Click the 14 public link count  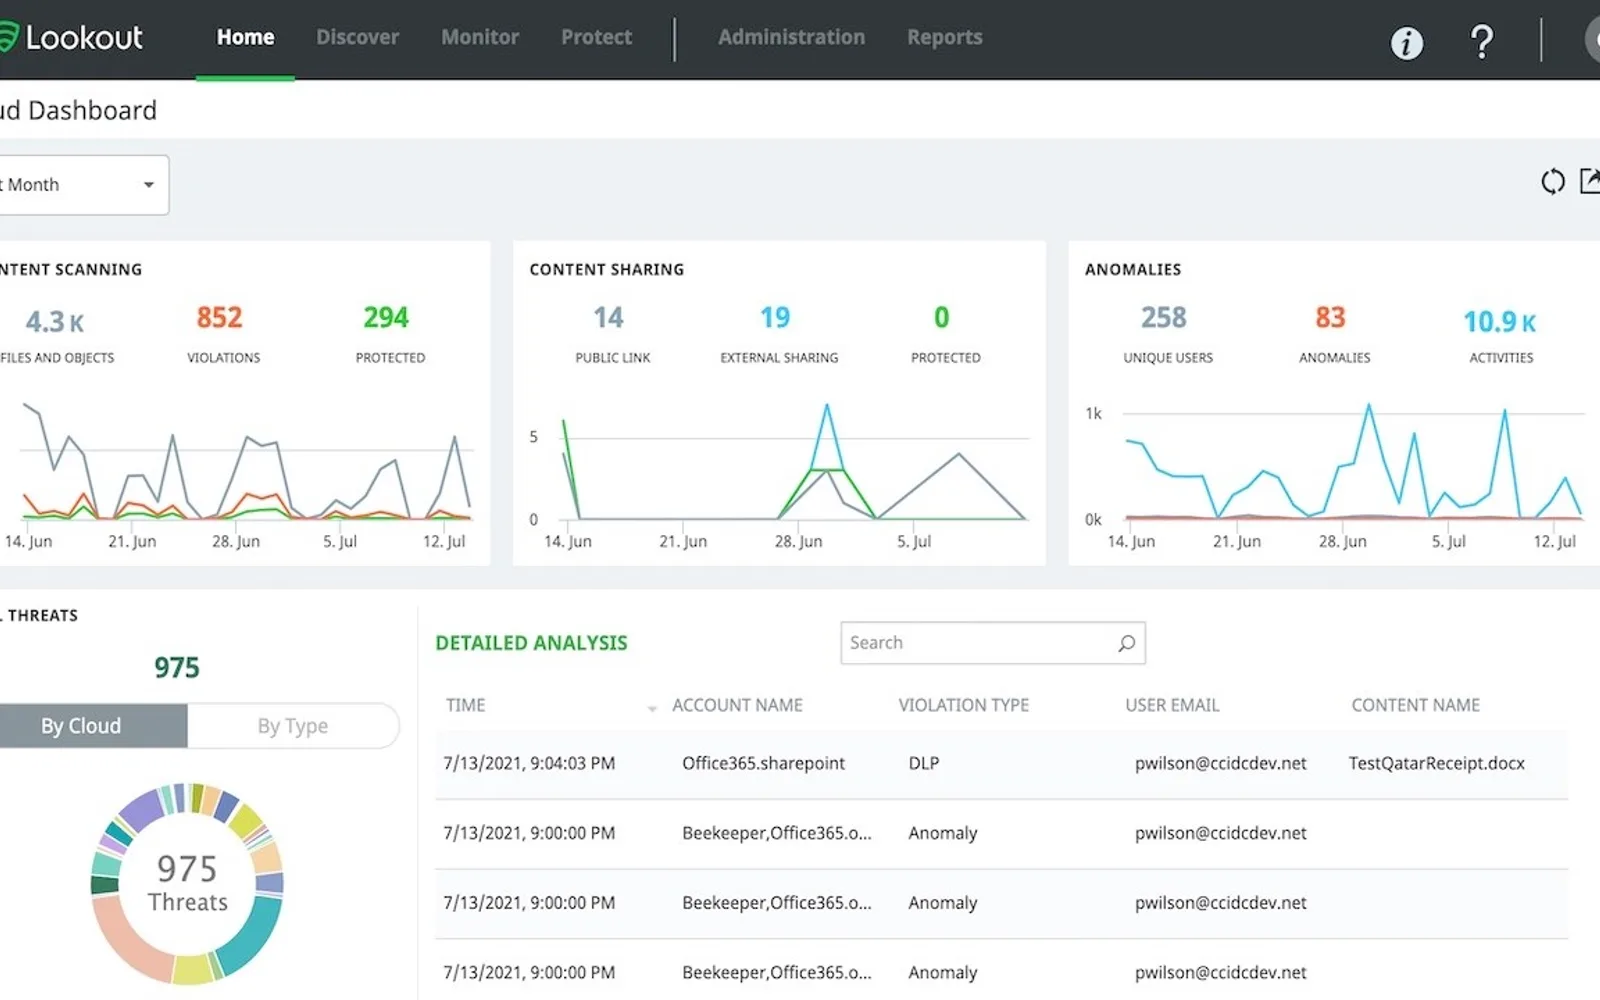coord(608,318)
